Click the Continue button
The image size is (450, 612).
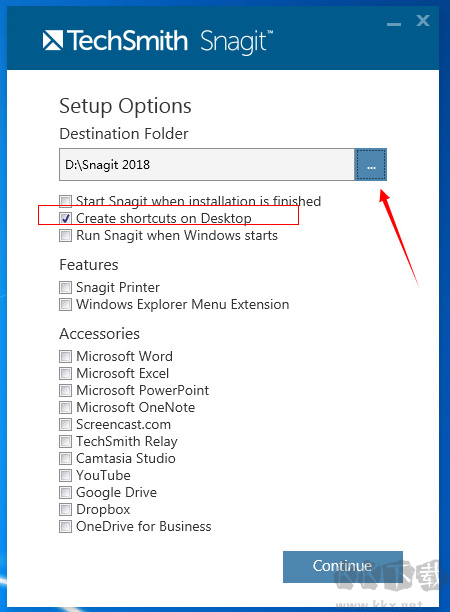(x=343, y=566)
